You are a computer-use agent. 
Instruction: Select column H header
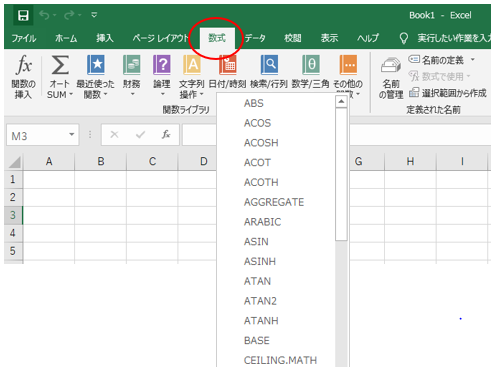pos(410,162)
